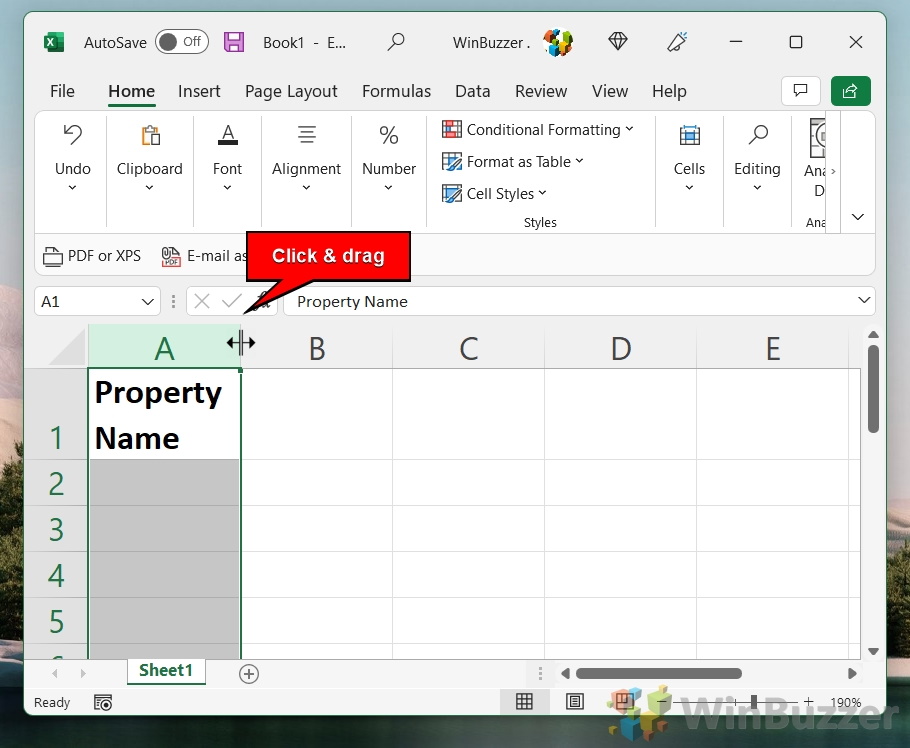
Task: Open Conditional Formatting options
Action: (539, 129)
